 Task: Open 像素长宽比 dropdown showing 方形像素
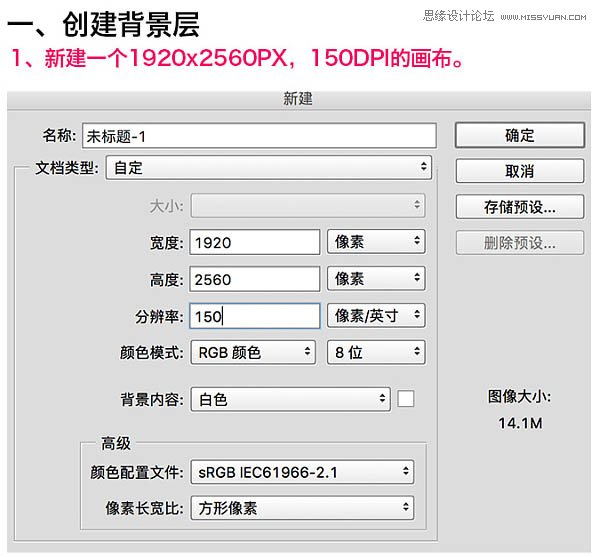pyautogui.click(x=302, y=508)
